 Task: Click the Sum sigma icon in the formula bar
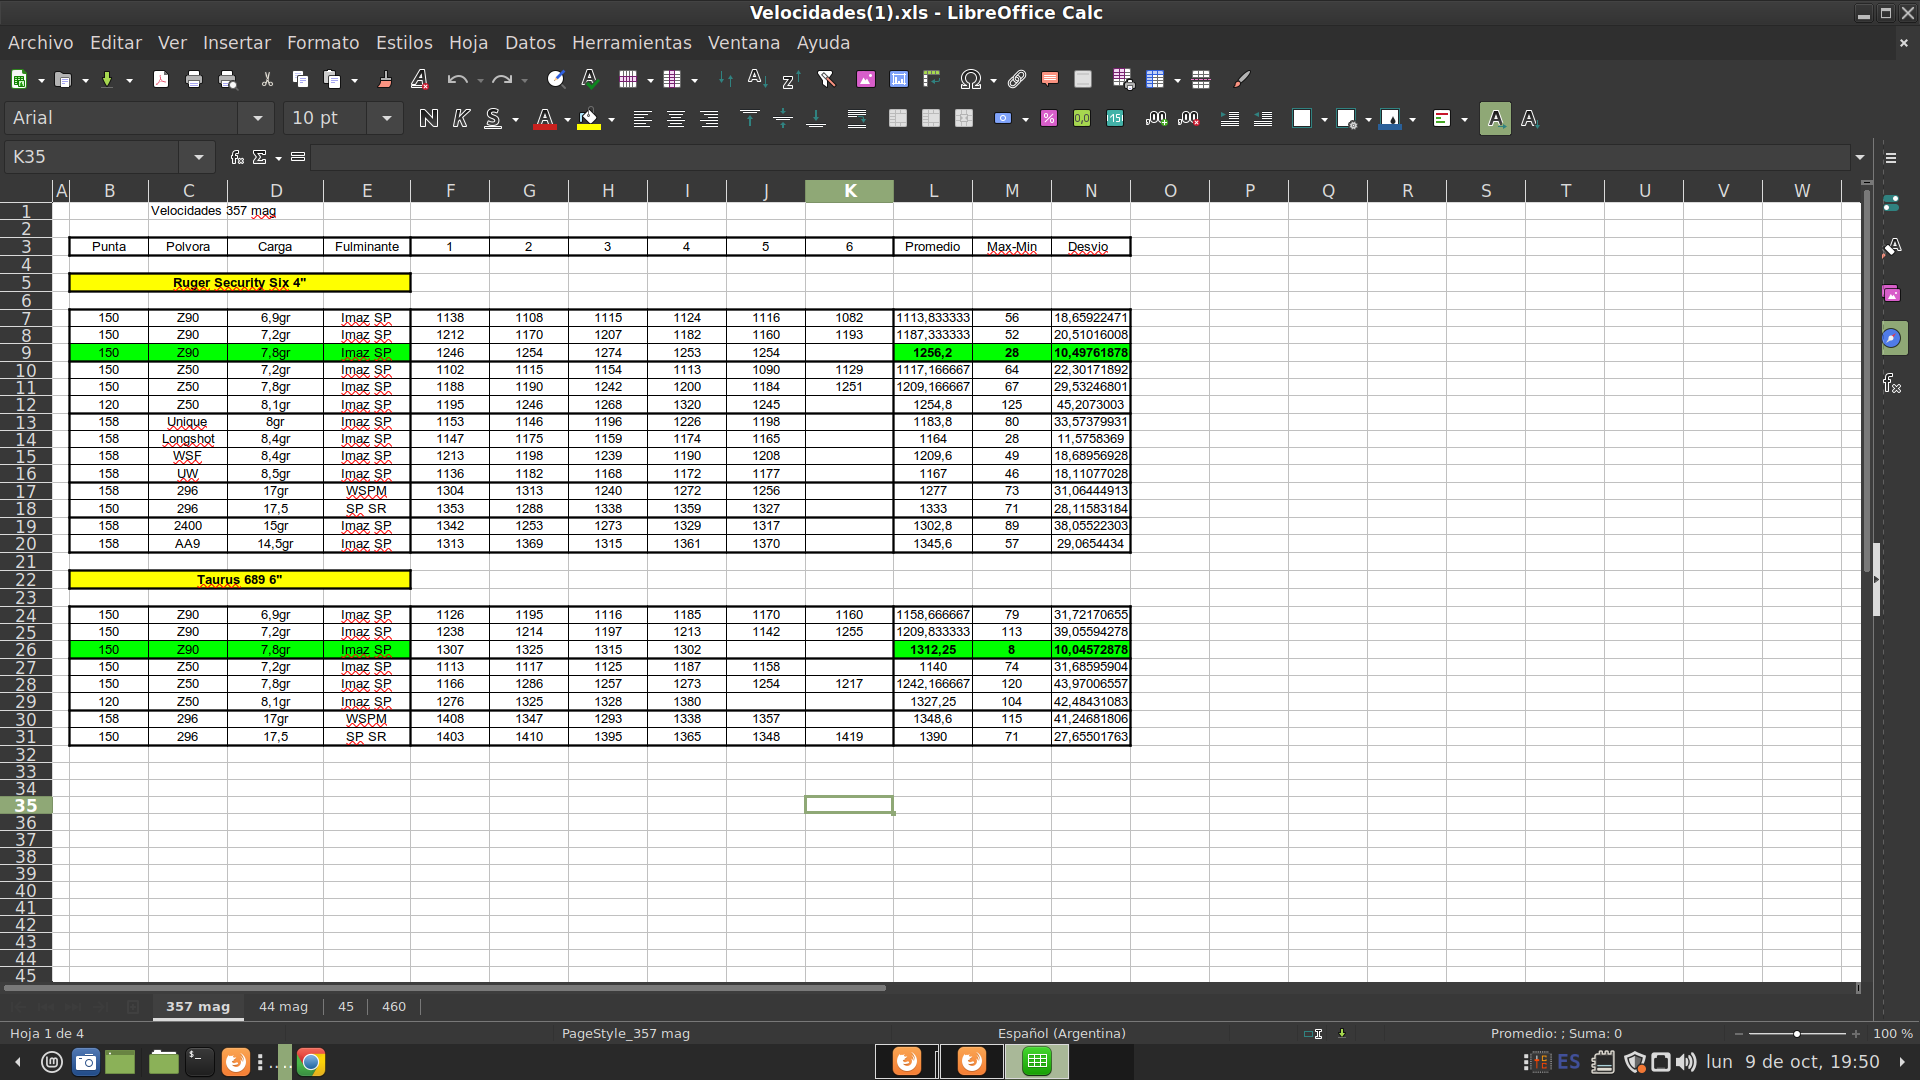[260, 157]
